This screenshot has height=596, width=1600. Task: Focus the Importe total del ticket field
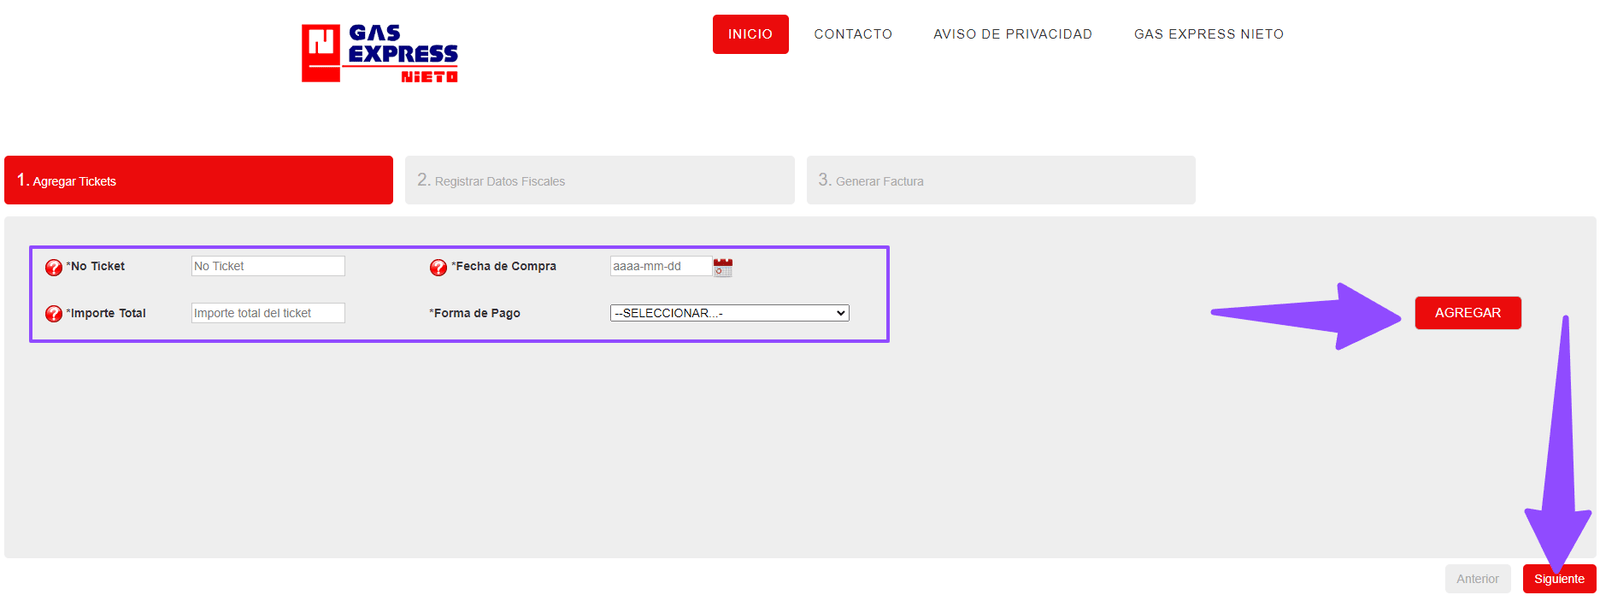coord(268,313)
